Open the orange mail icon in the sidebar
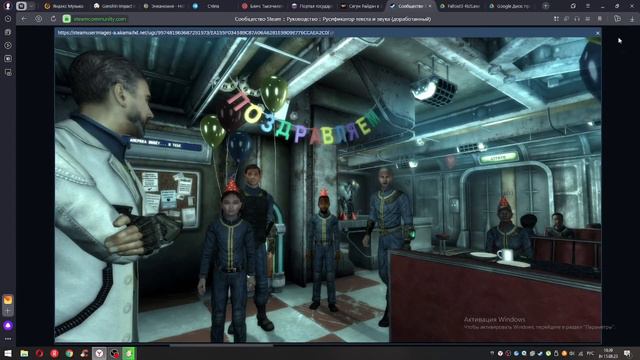The width and height of the screenshot is (640, 360). (8, 299)
